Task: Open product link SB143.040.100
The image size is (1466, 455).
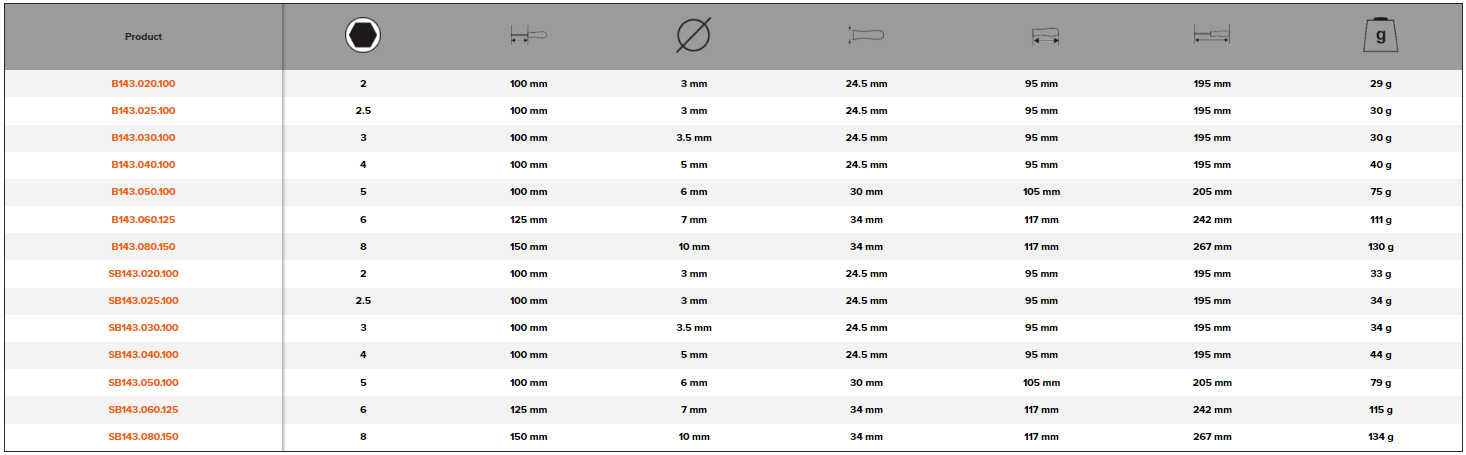Action: (143, 355)
